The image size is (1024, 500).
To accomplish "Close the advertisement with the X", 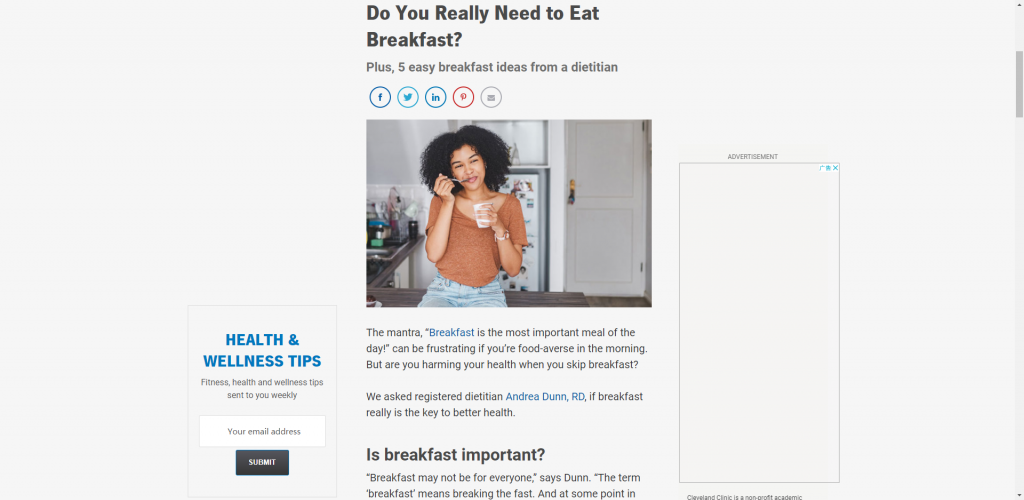I will [835, 168].
